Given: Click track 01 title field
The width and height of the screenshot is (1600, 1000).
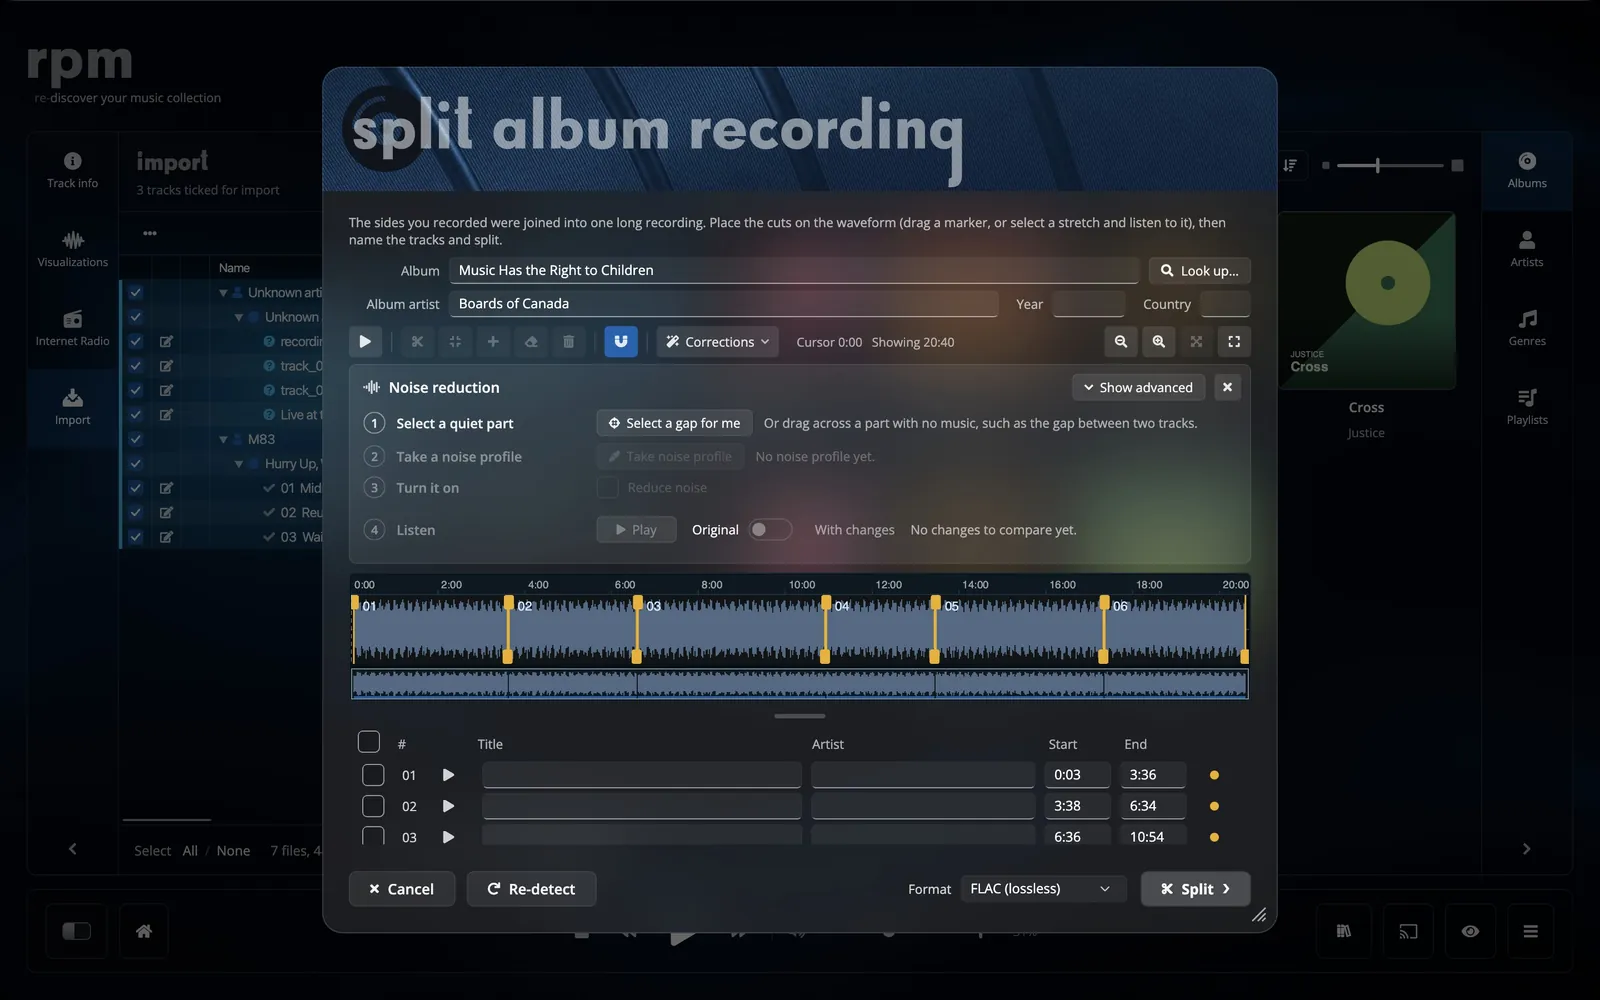Looking at the screenshot, I should 642,775.
